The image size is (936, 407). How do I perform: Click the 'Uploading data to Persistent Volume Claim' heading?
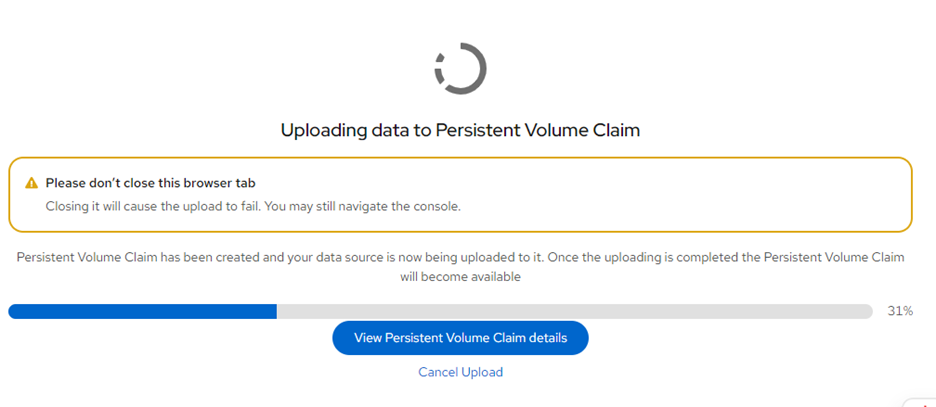point(460,129)
